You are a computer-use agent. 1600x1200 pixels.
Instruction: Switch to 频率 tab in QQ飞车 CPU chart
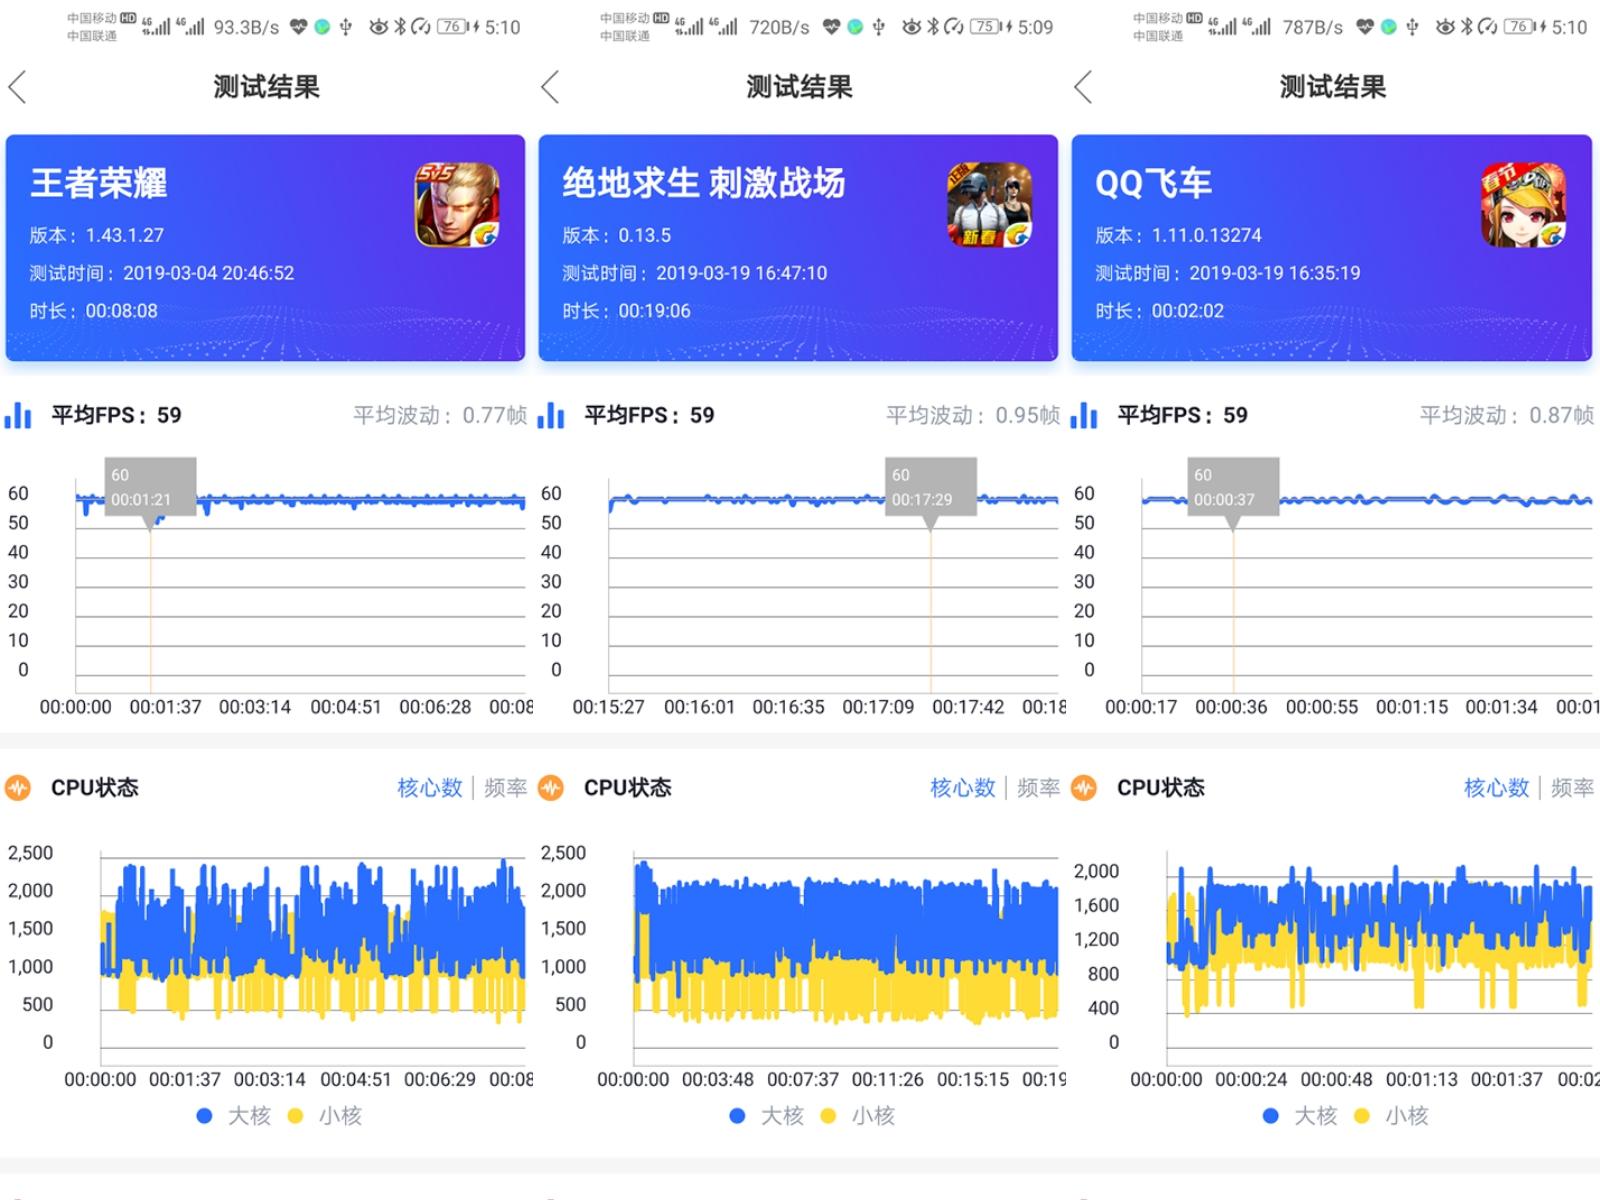click(x=1573, y=788)
